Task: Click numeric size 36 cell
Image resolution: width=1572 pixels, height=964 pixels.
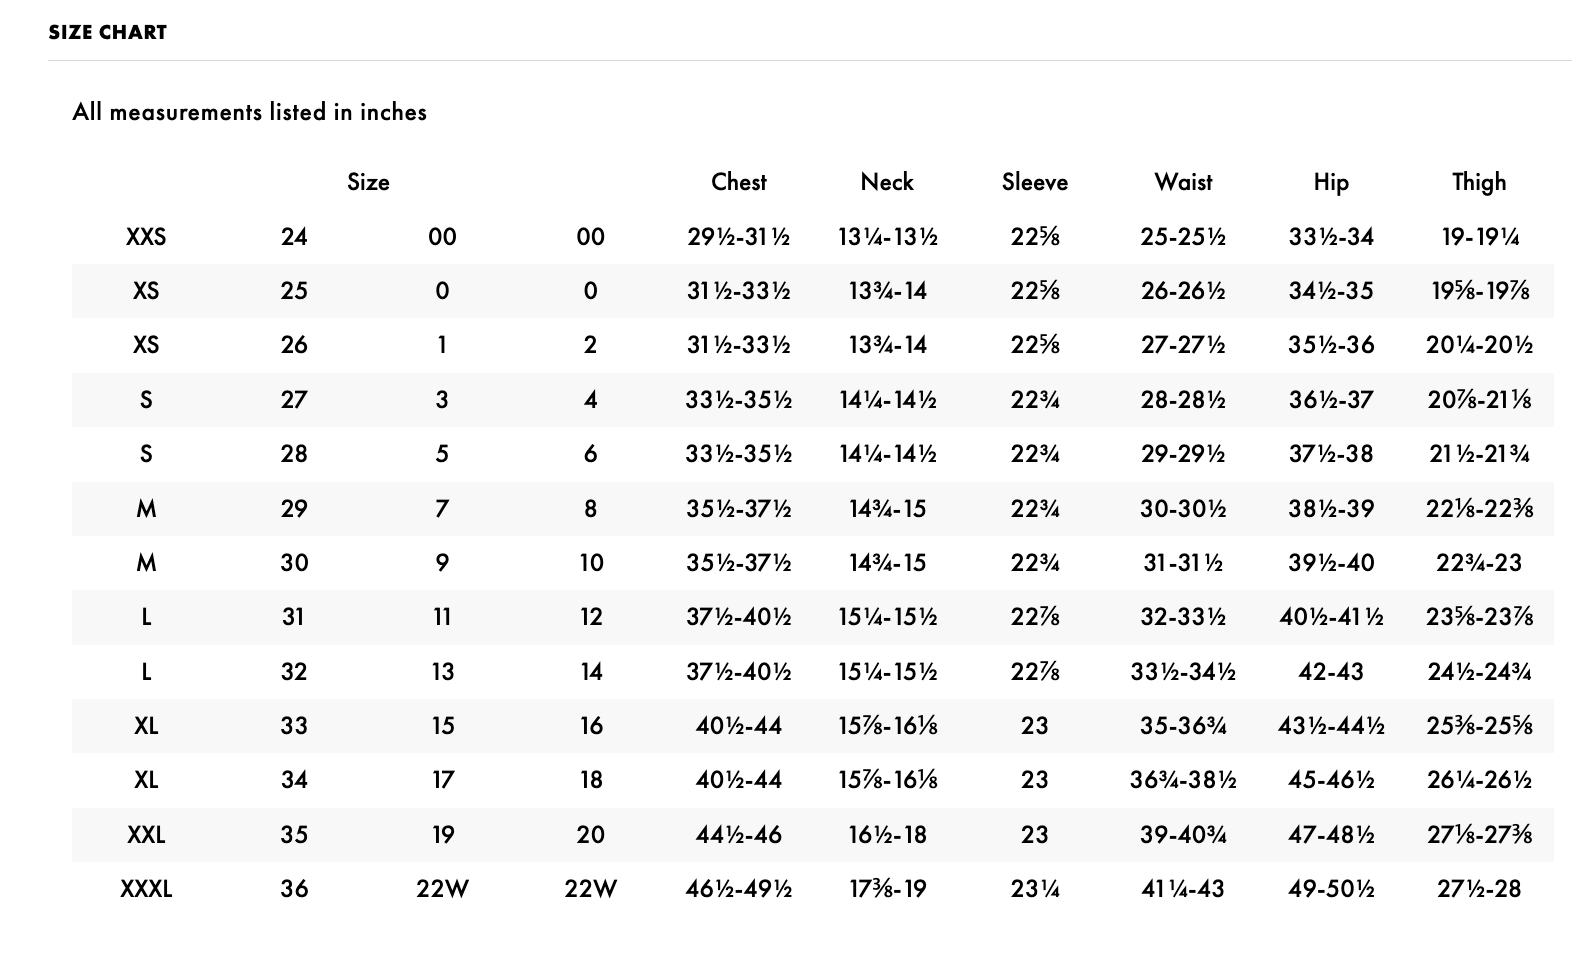Action: [294, 888]
